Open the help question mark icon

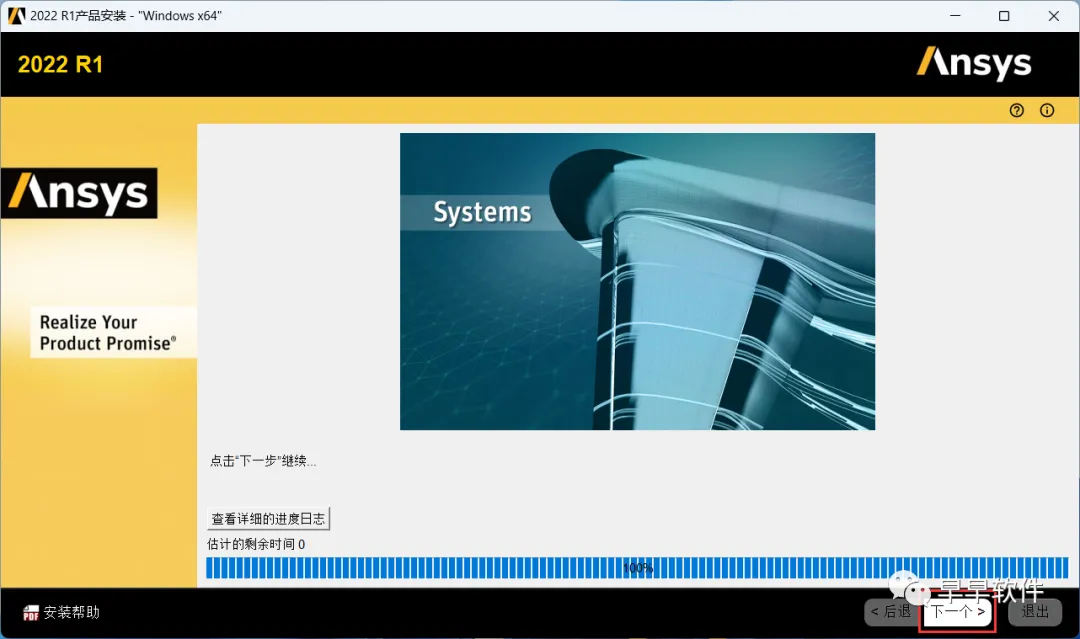pos(1017,110)
